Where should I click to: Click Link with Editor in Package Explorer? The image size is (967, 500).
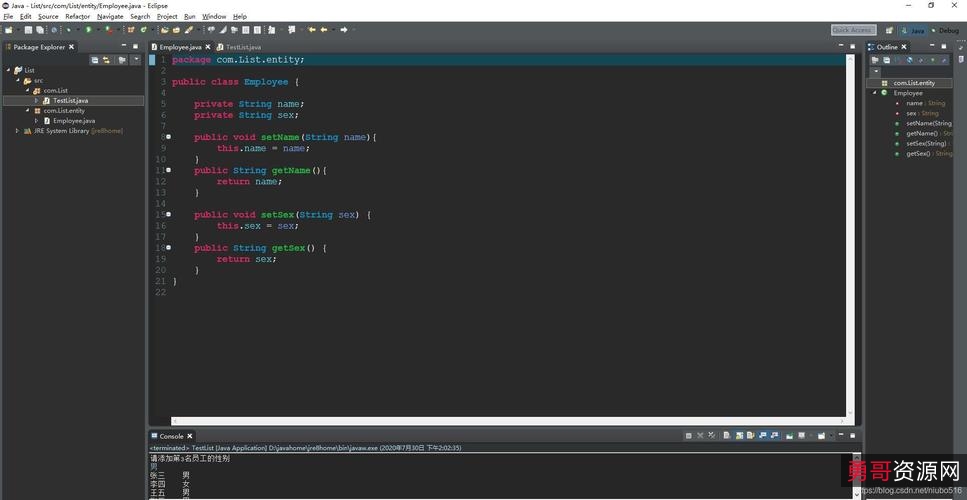(x=106, y=60)
